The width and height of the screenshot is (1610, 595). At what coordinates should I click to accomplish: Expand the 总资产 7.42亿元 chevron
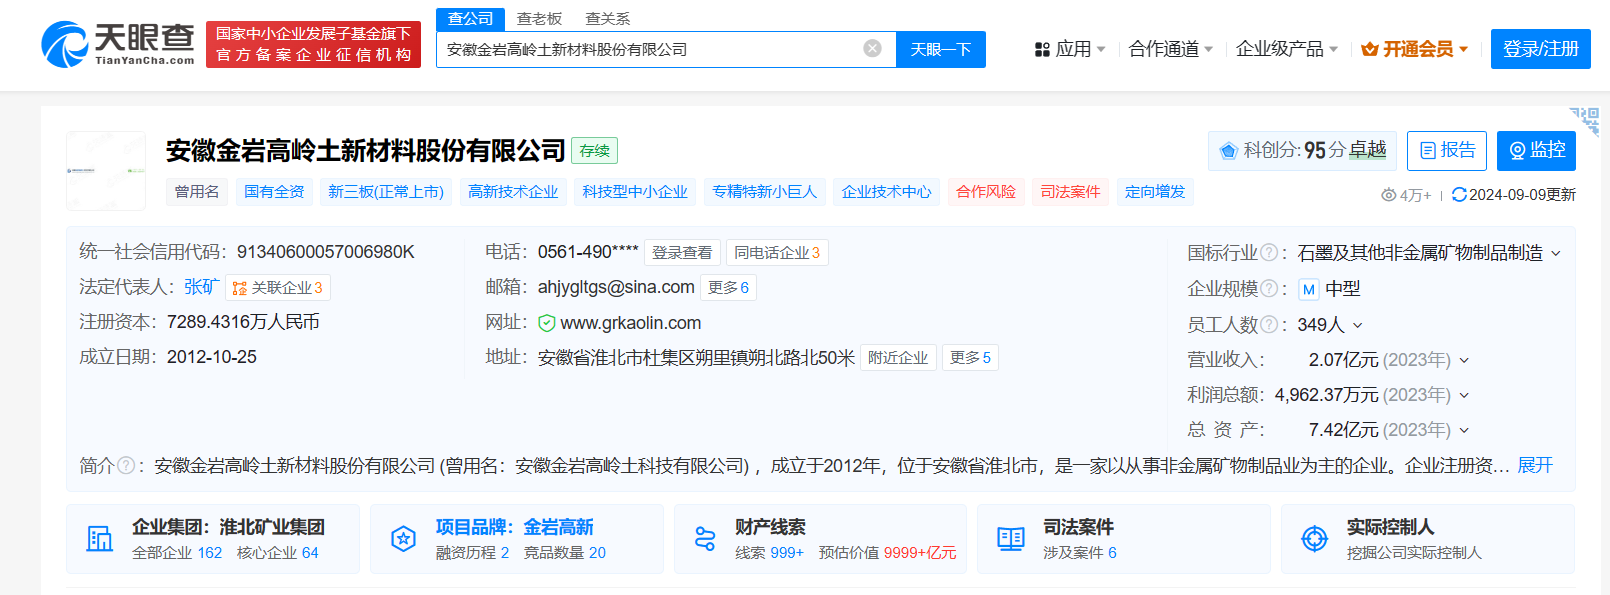[1464, 430]
